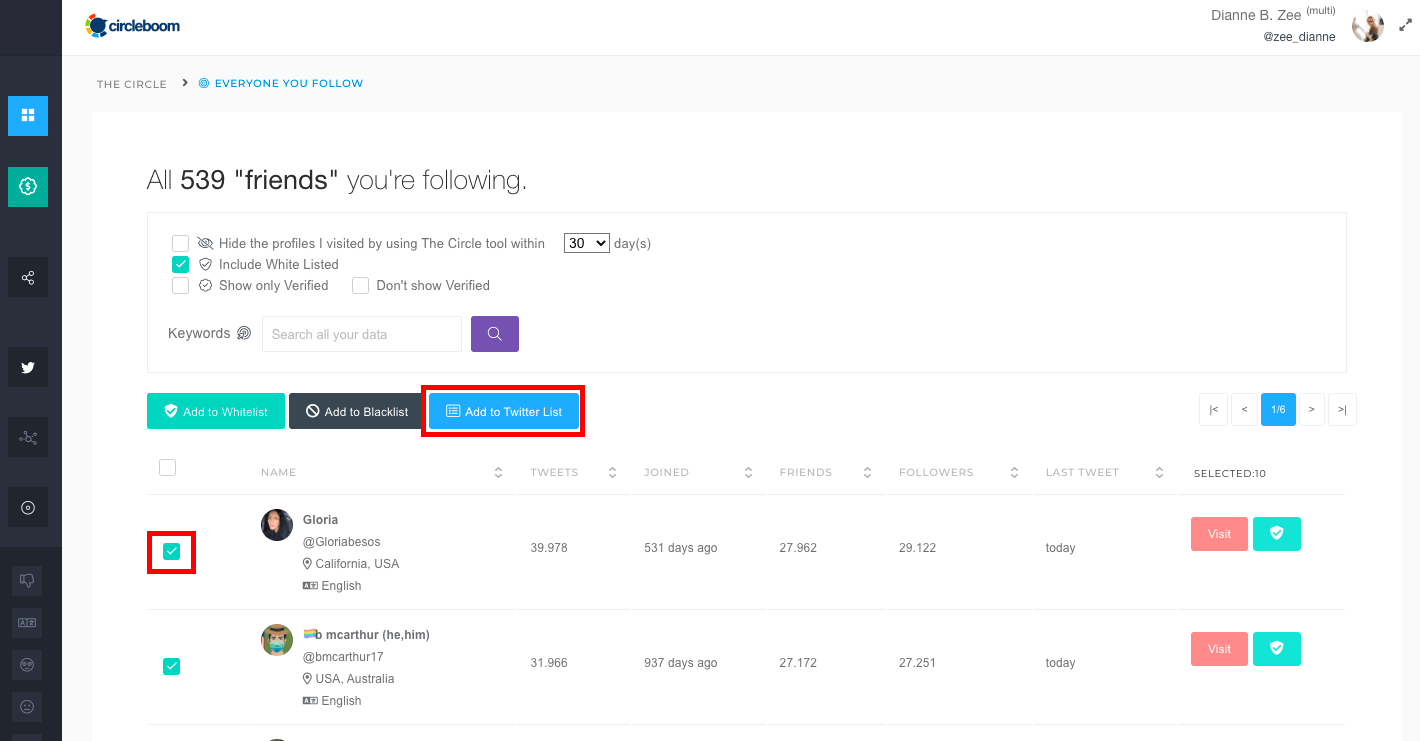Image resolution: width=1420 pixels, height=741 pixels.
Task: Sort by the Tweets column arrows
Action: click(612, 472)
